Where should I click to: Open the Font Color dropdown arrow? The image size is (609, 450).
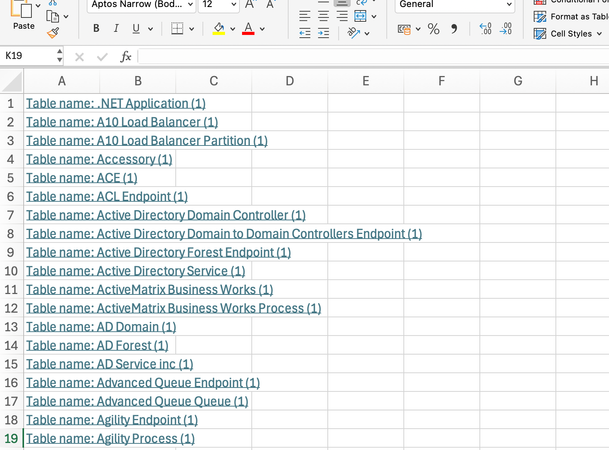[x=262, y=29]
